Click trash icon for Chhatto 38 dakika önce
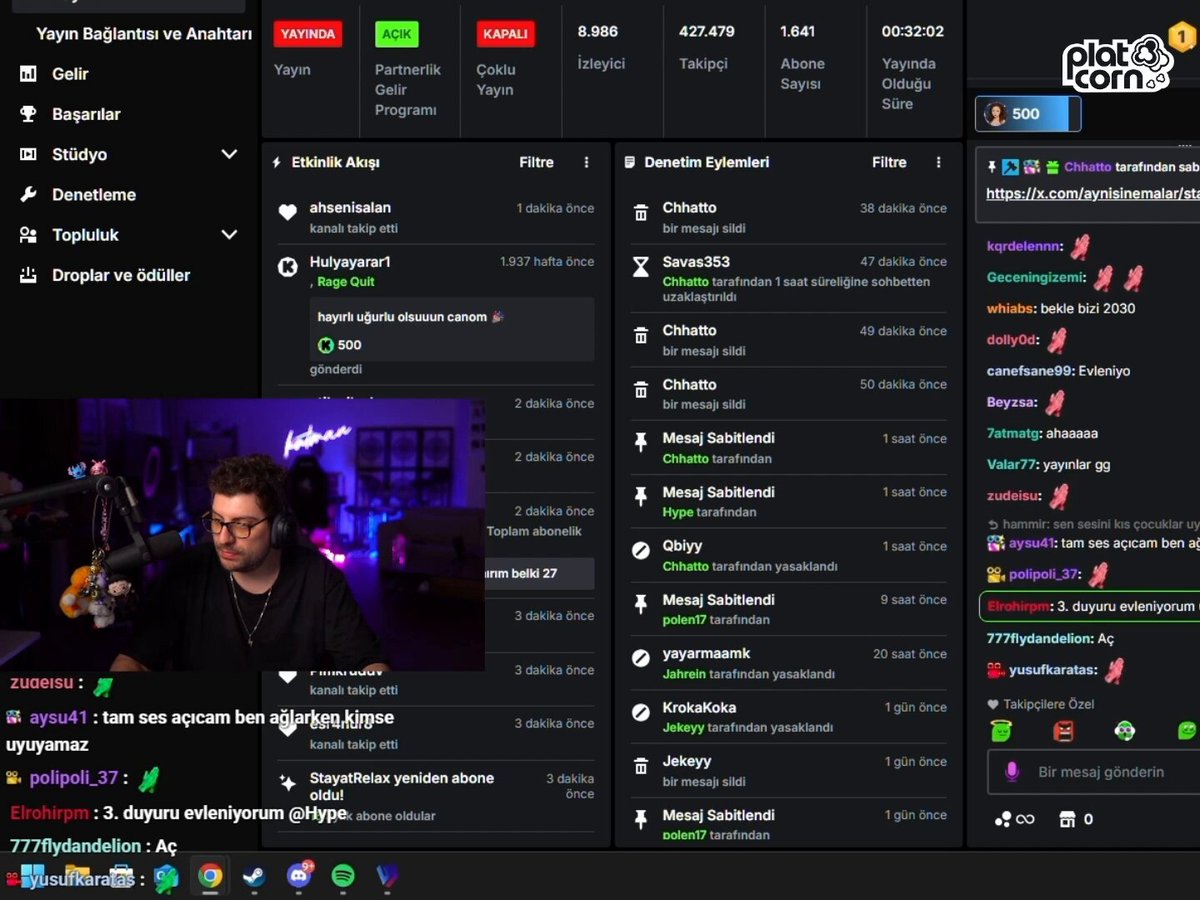Viewport: 1200px width, 900px height. coord(641,213)
